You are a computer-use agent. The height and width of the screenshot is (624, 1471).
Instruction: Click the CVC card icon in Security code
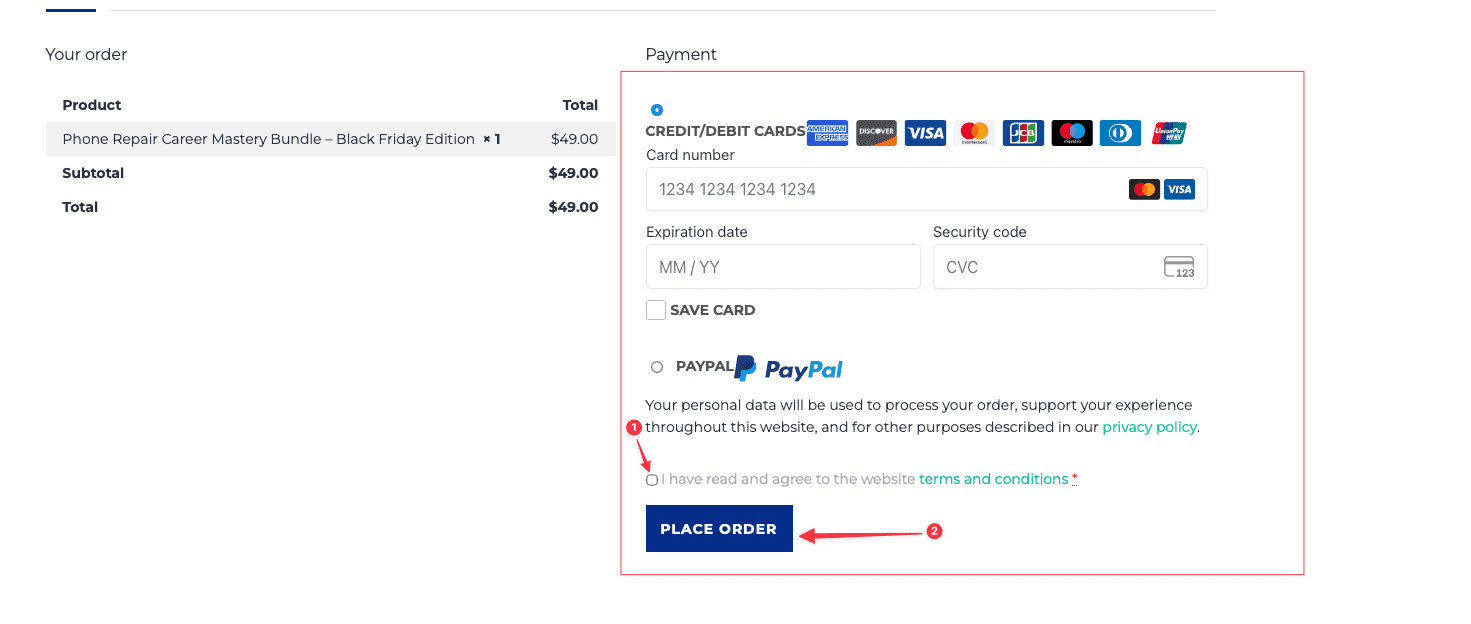[1179, 267]
